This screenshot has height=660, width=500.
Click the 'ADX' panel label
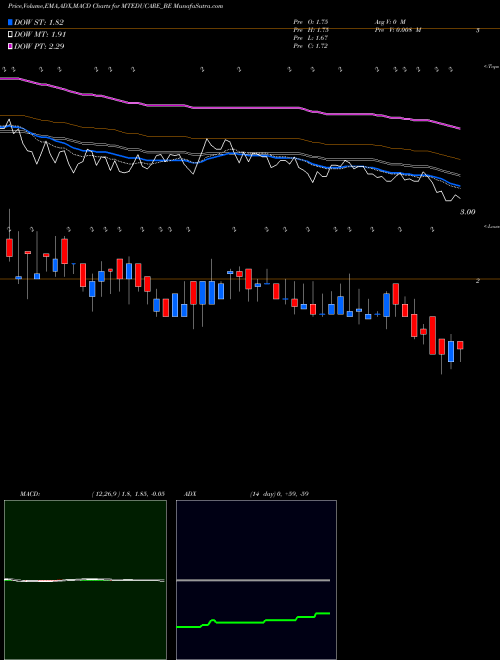coord(190,494)
